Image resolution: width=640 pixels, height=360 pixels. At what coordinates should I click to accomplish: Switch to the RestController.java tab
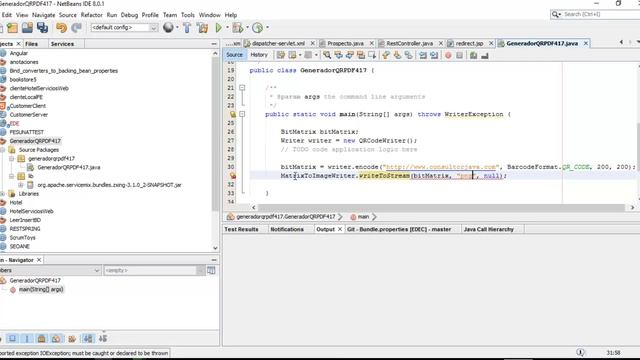[x=409, y=43]
